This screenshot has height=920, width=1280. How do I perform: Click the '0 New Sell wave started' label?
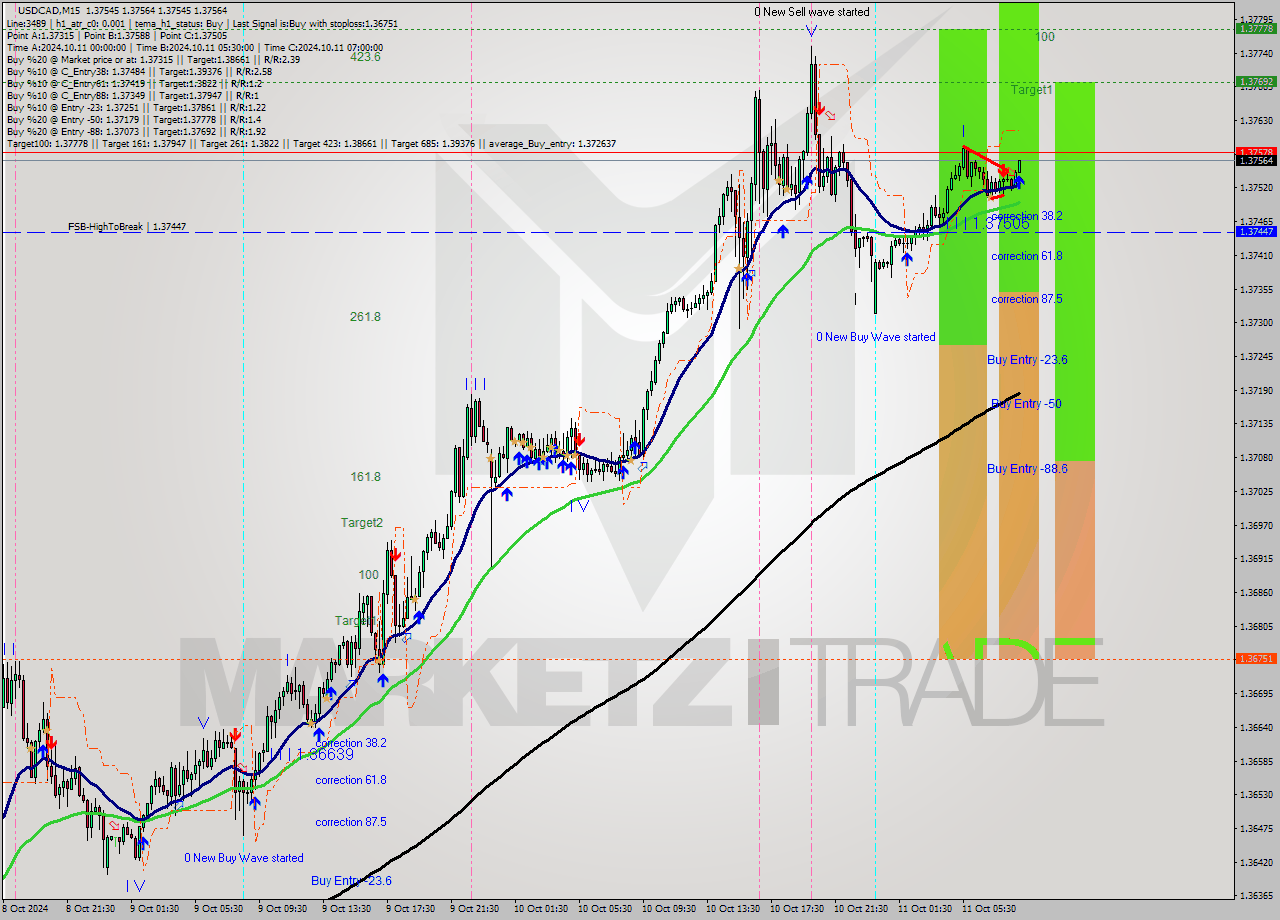tap(812, 12)
